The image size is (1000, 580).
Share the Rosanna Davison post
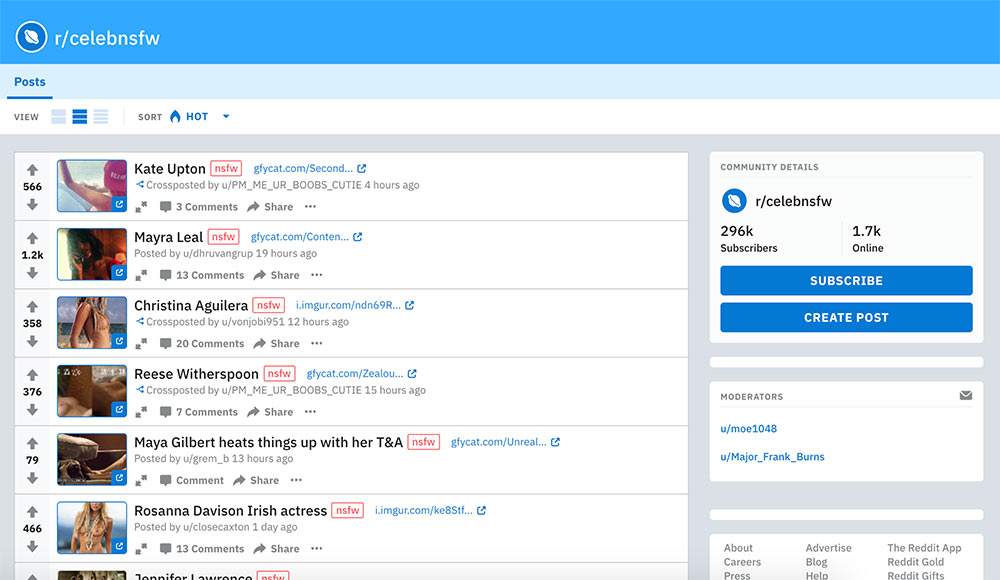pos(277,548)
